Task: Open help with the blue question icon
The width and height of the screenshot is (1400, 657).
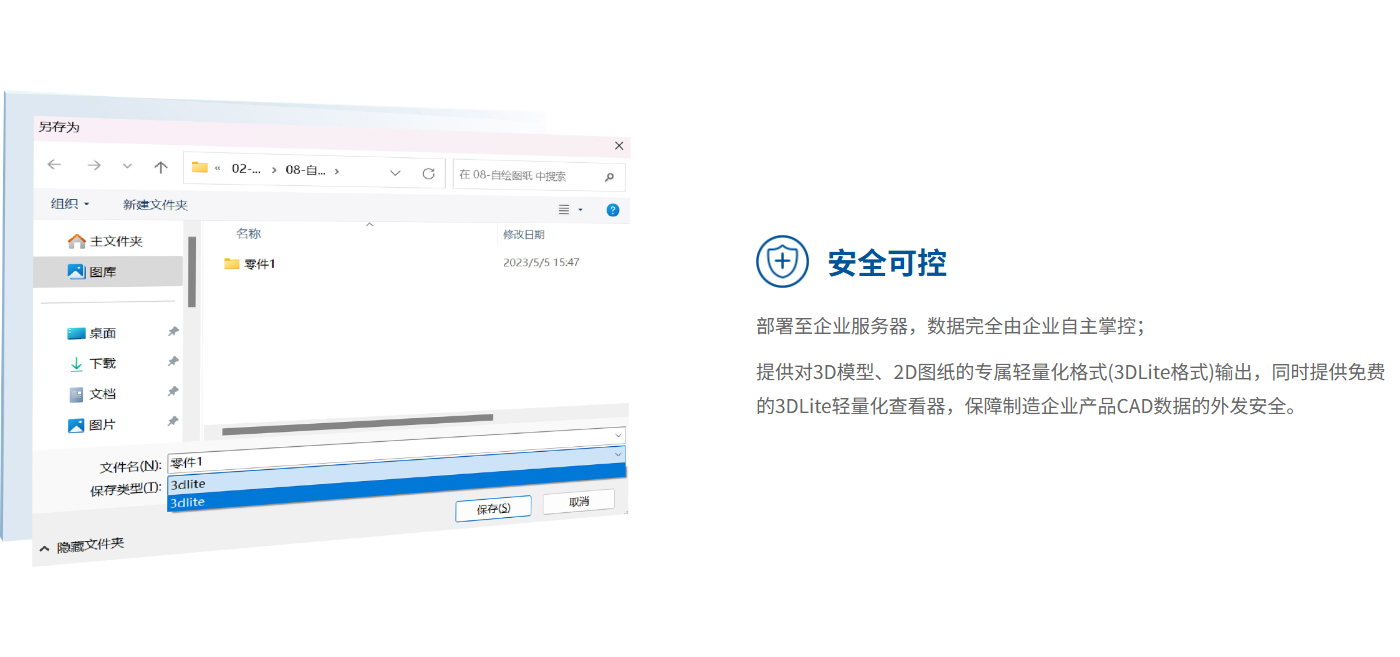Action: coord(613,210)
